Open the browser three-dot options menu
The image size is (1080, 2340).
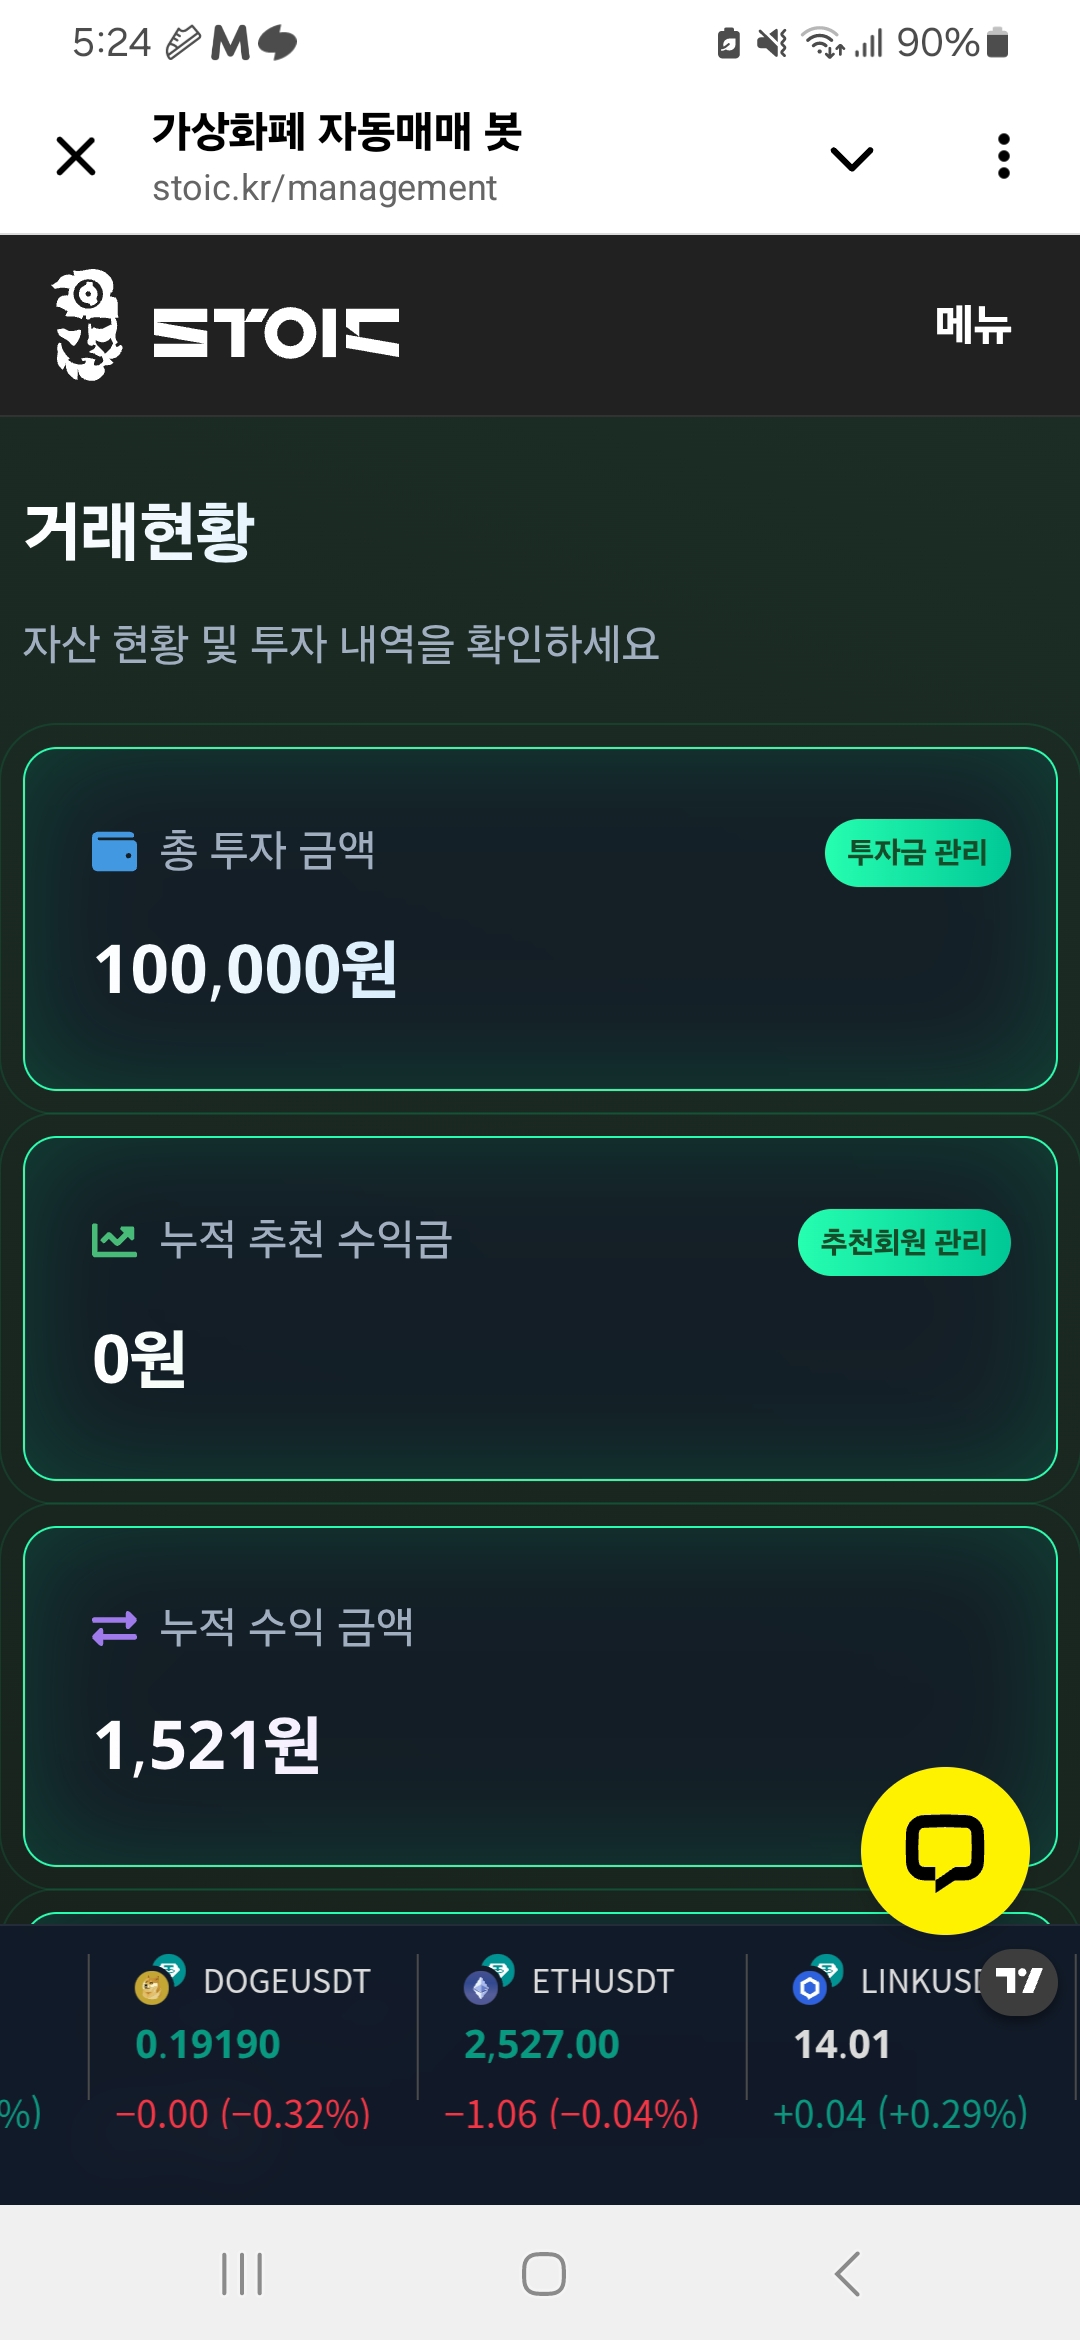1004,157
